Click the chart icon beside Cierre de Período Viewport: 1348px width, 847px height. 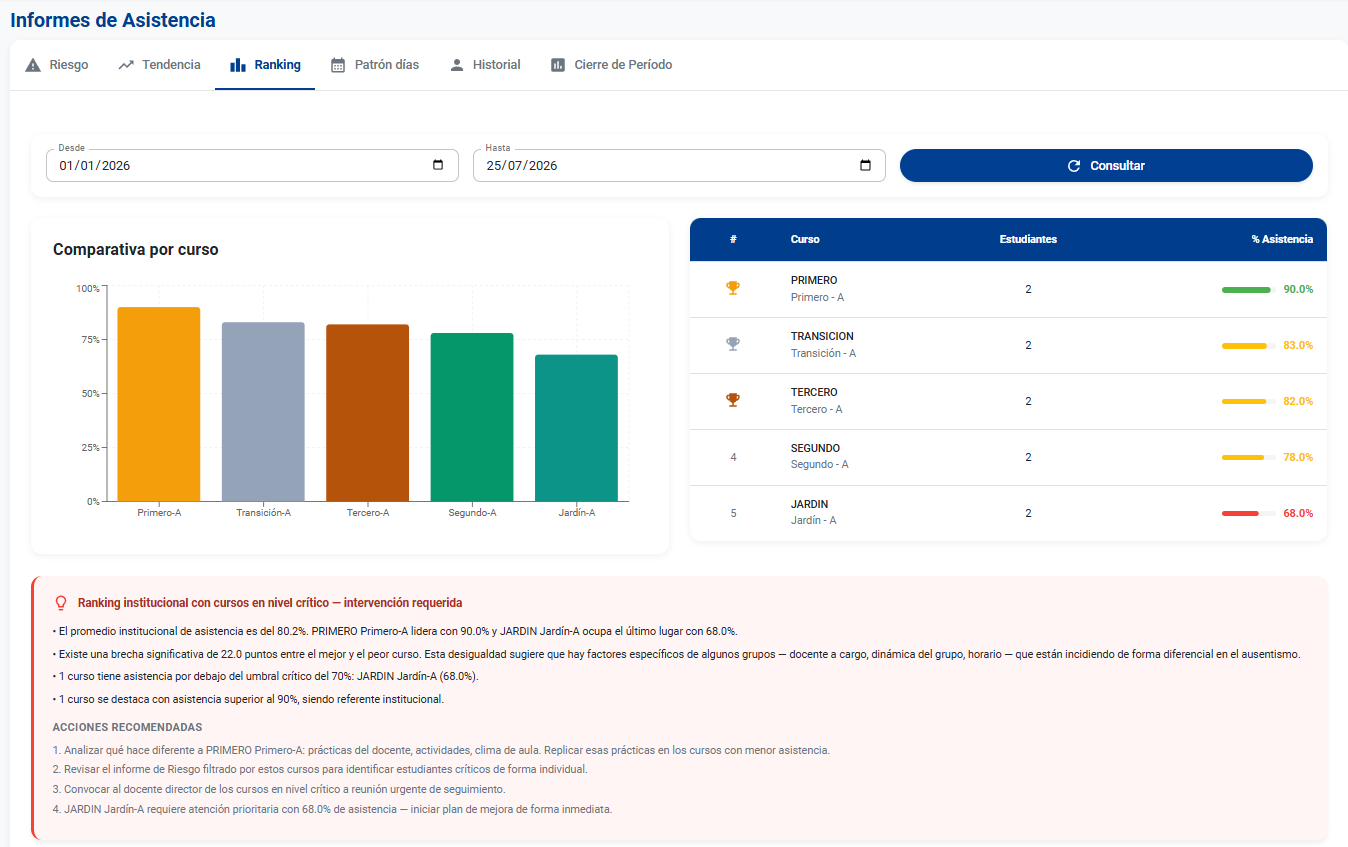tap(558, 65)
